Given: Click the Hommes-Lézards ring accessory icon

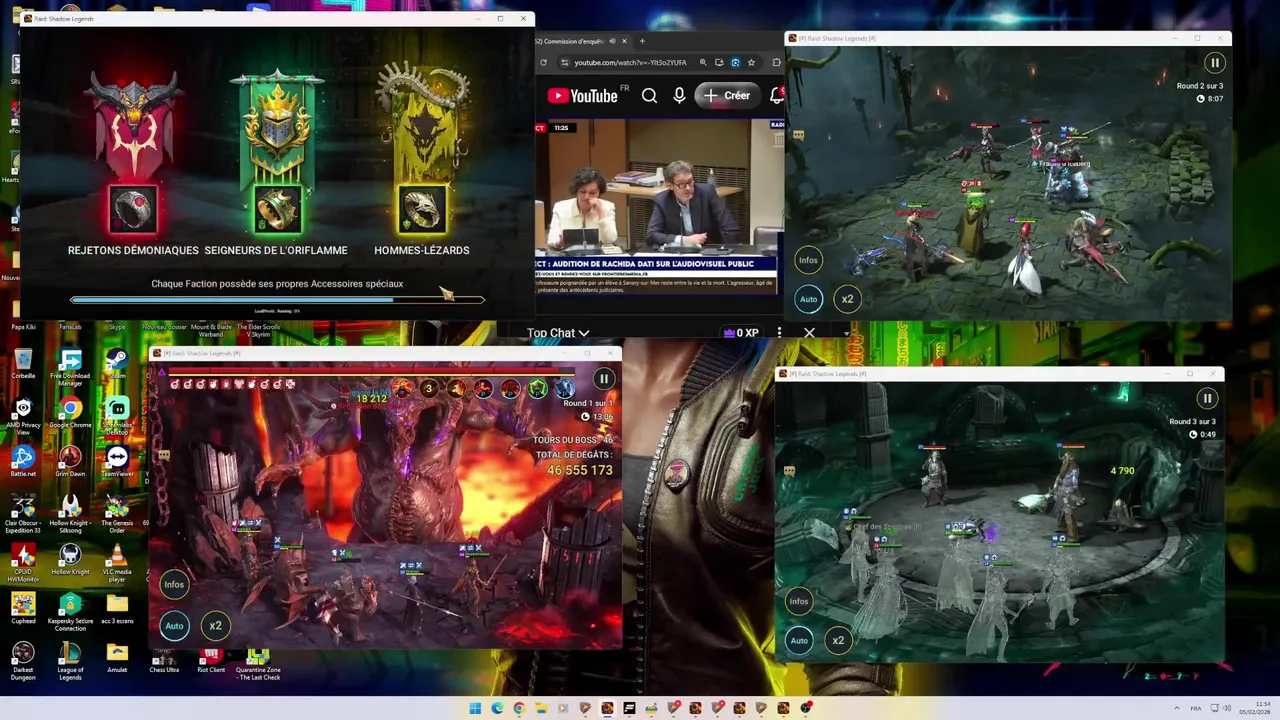Looking at the screenshot, I should (421, 210).
